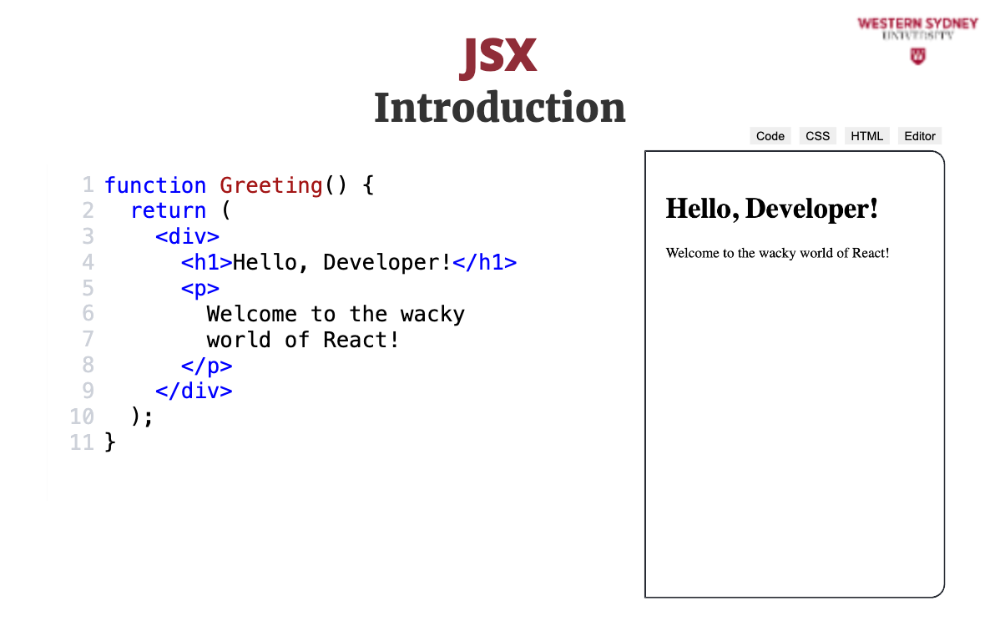
Task: Click the opening <p> tag on line 5
Action: [200, 288]
